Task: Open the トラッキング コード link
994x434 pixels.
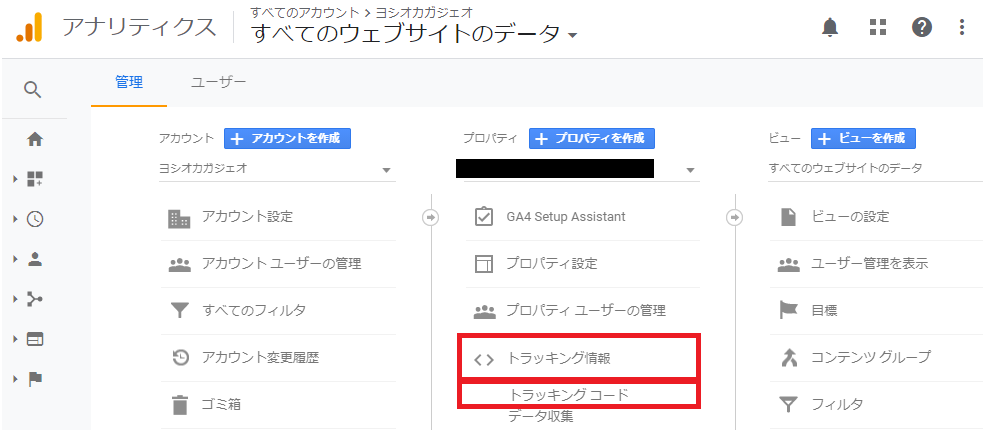Action: pyautogui.click(x=569, y=395)
